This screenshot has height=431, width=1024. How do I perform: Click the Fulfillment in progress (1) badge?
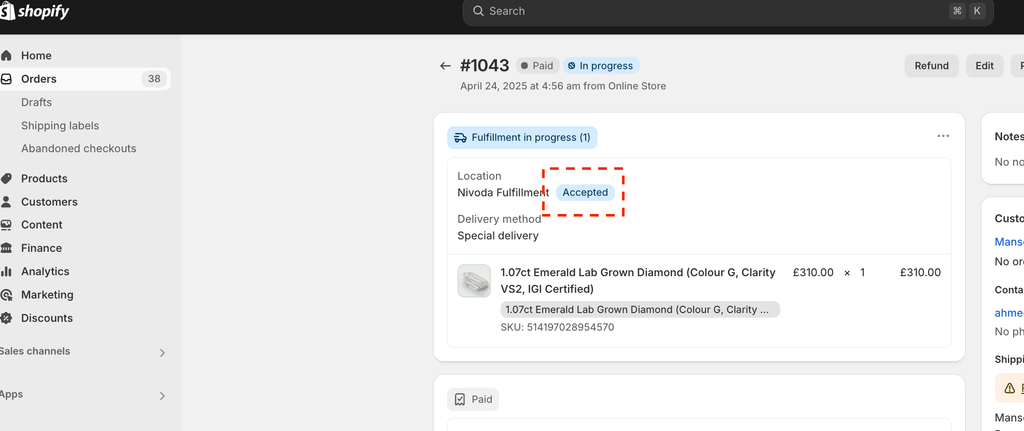tap(522, 138)
